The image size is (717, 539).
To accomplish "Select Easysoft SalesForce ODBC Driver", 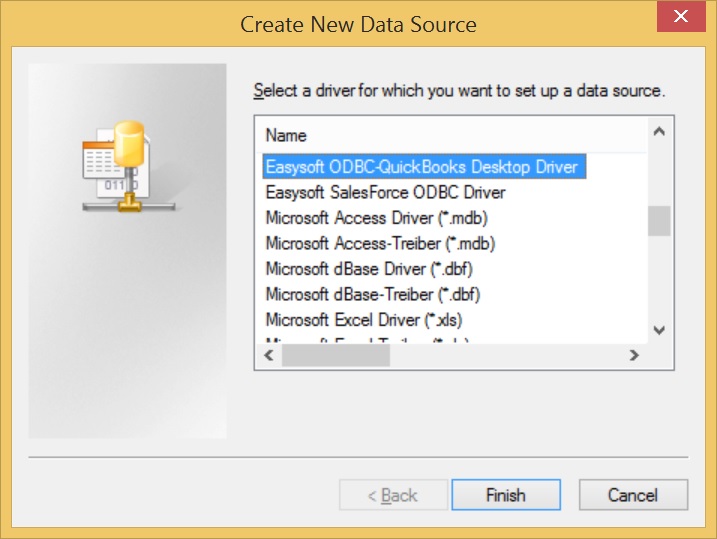I will 385,192.
